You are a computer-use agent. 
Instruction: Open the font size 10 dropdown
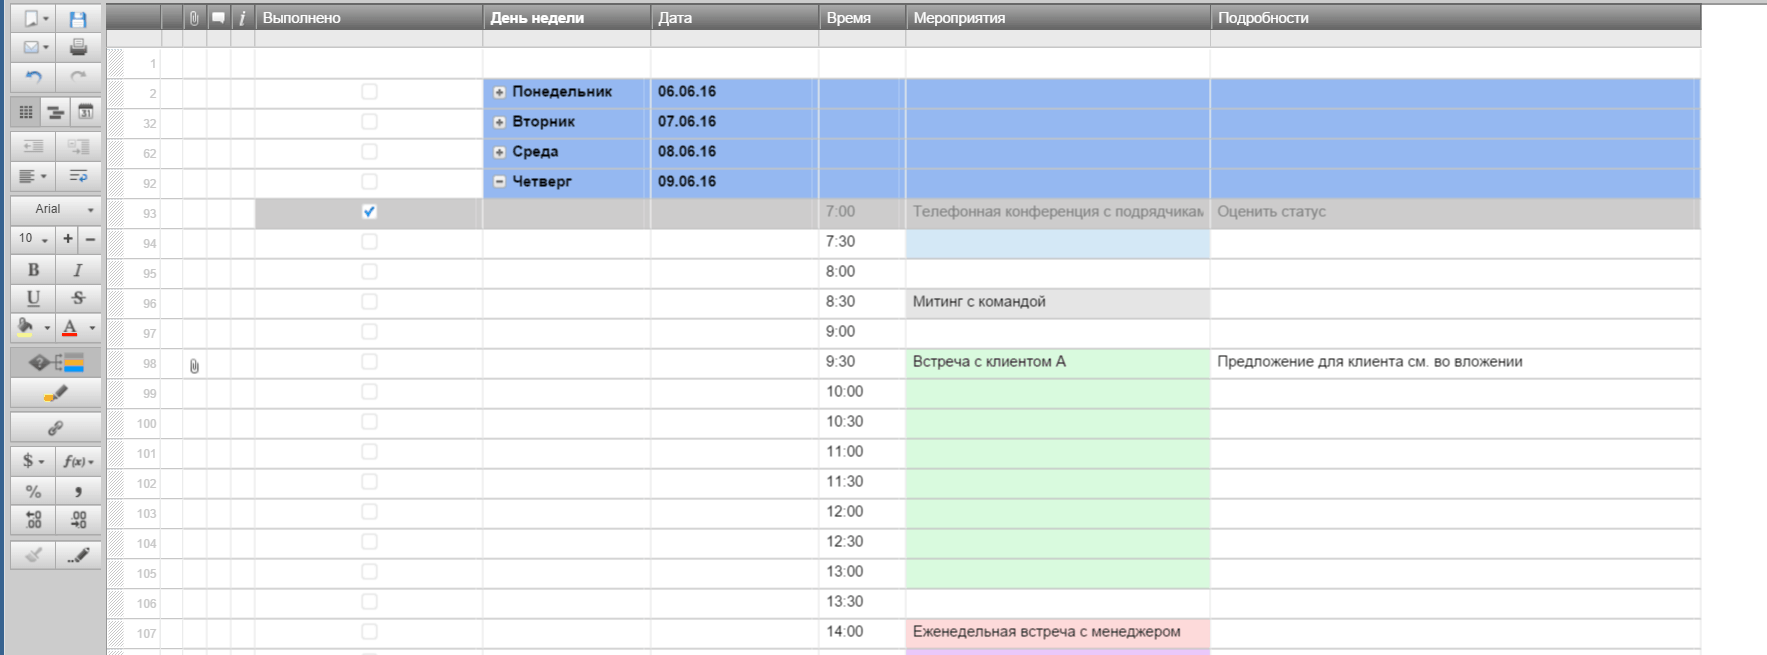[33, 238]
